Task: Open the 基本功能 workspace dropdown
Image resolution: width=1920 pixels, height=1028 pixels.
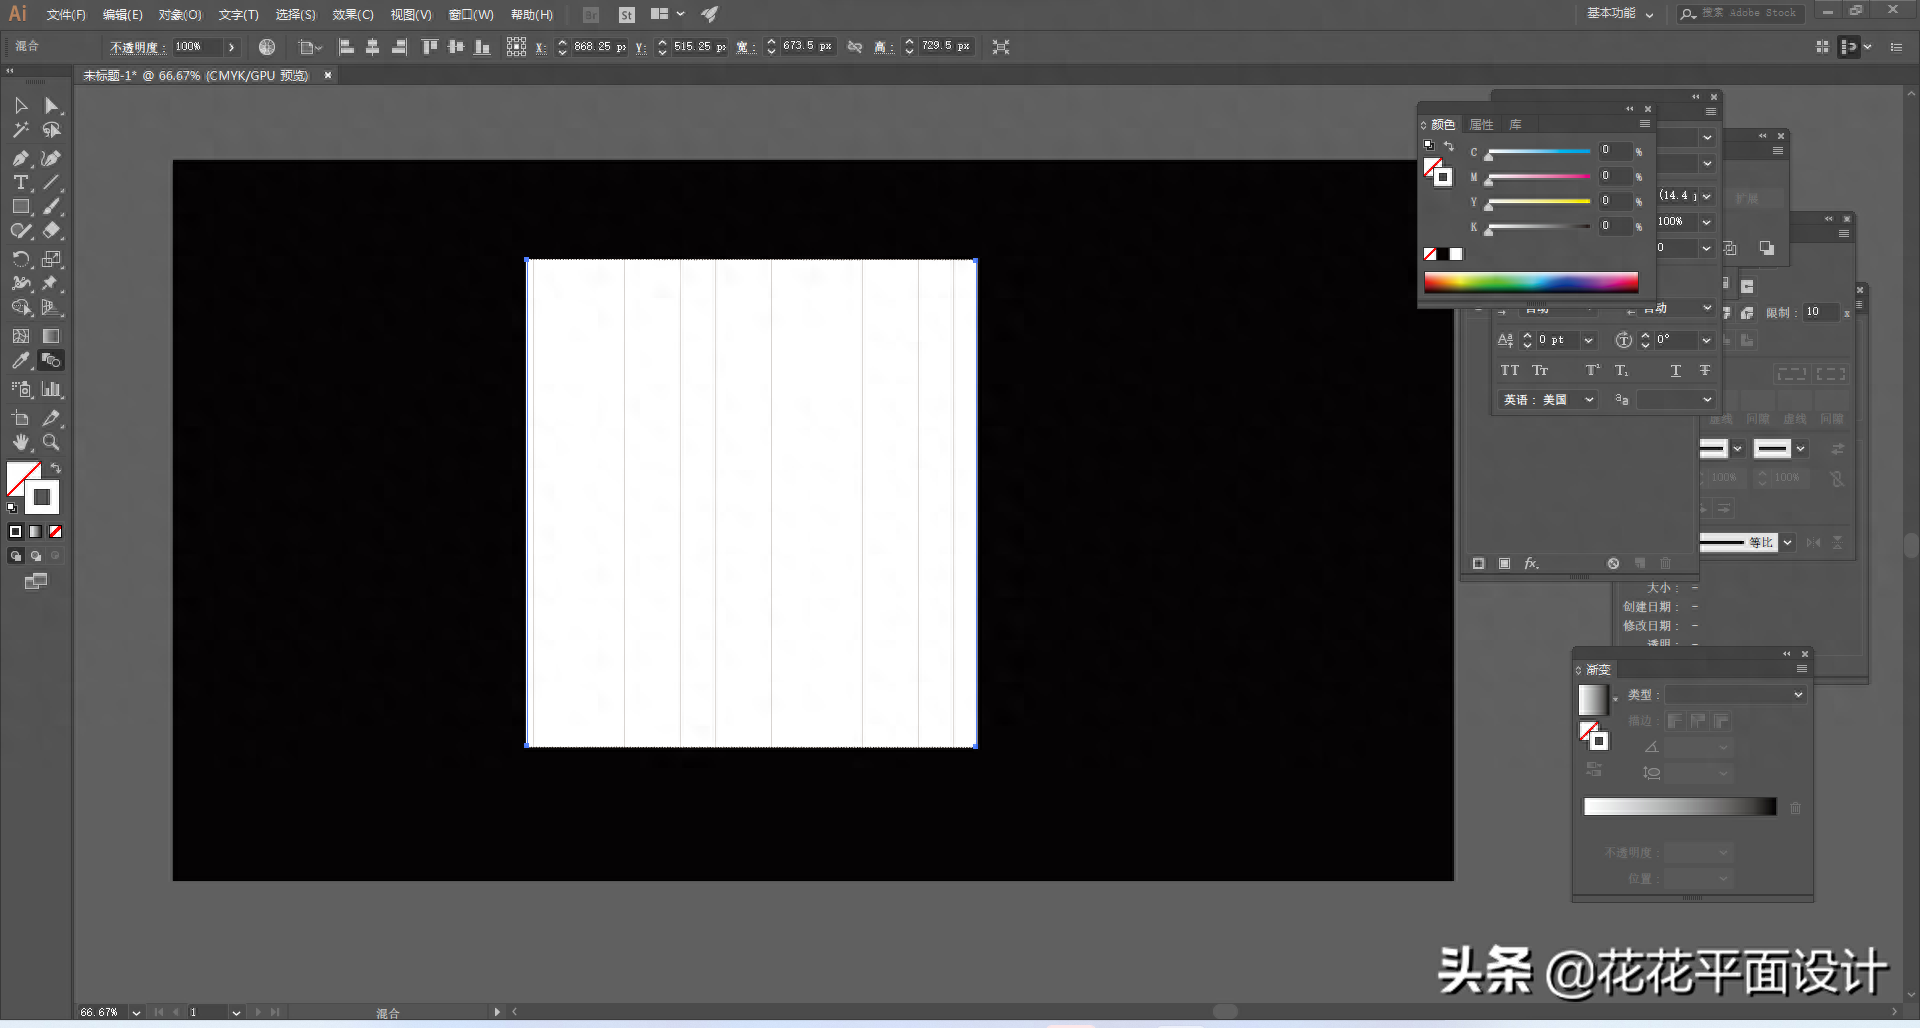Action: [x=1620, y=14]
